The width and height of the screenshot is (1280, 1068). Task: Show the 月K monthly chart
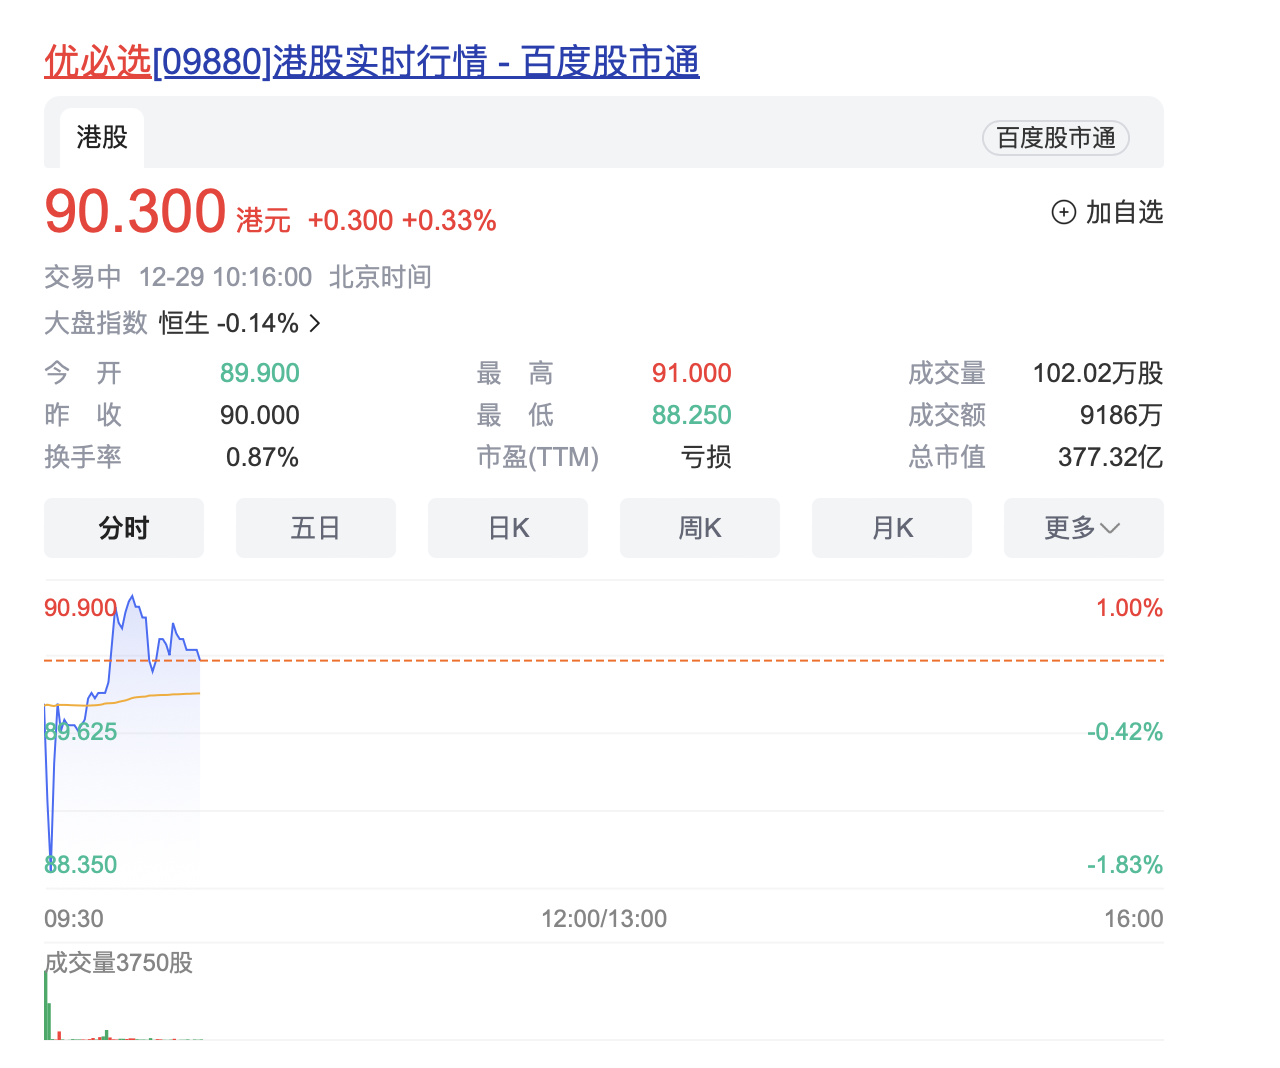892,528
